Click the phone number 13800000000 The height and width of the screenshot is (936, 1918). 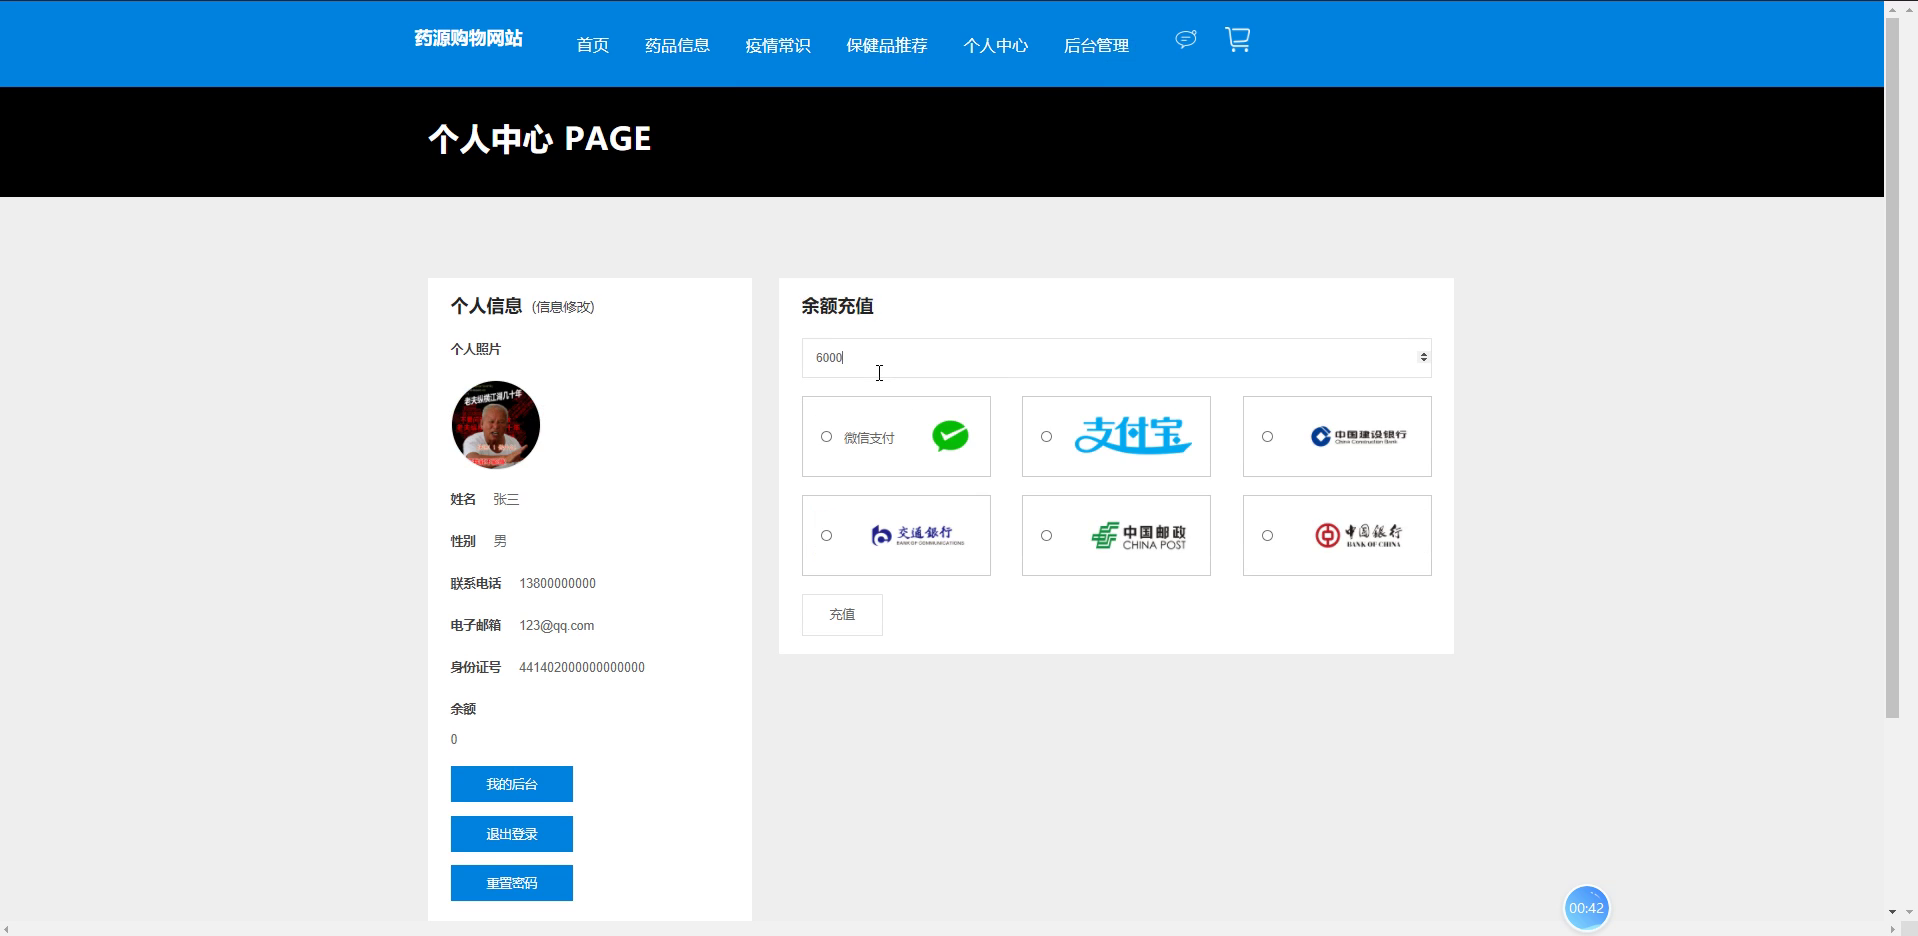point(557,583)
